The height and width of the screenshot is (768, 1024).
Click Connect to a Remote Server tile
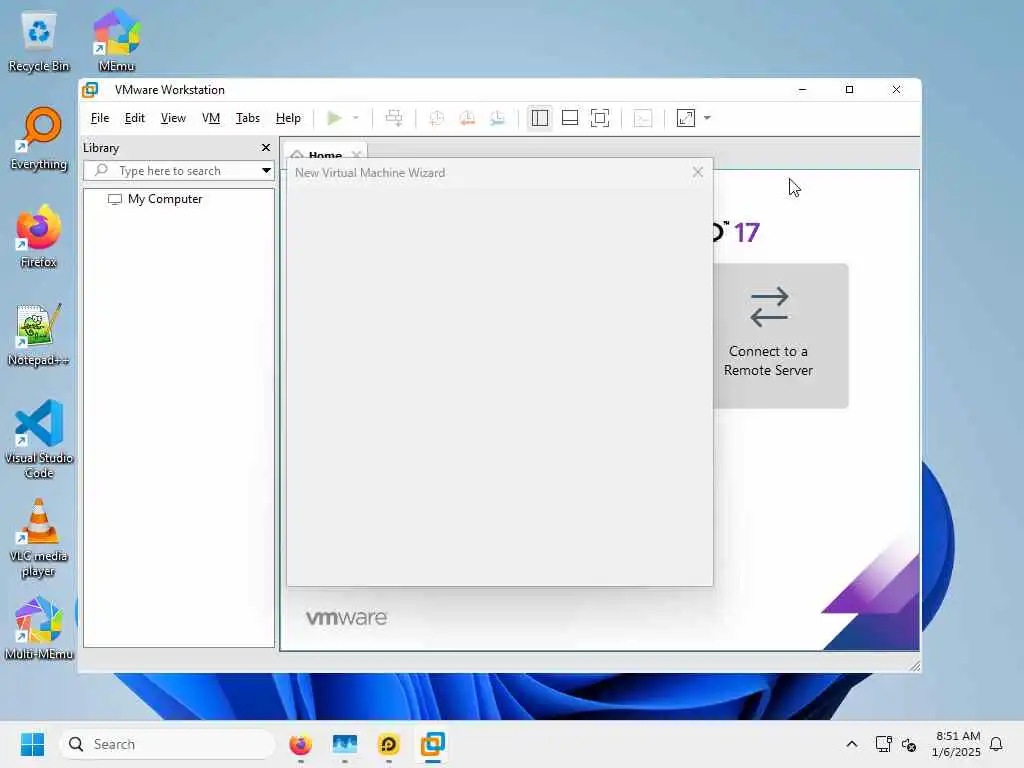click(780, 336)
